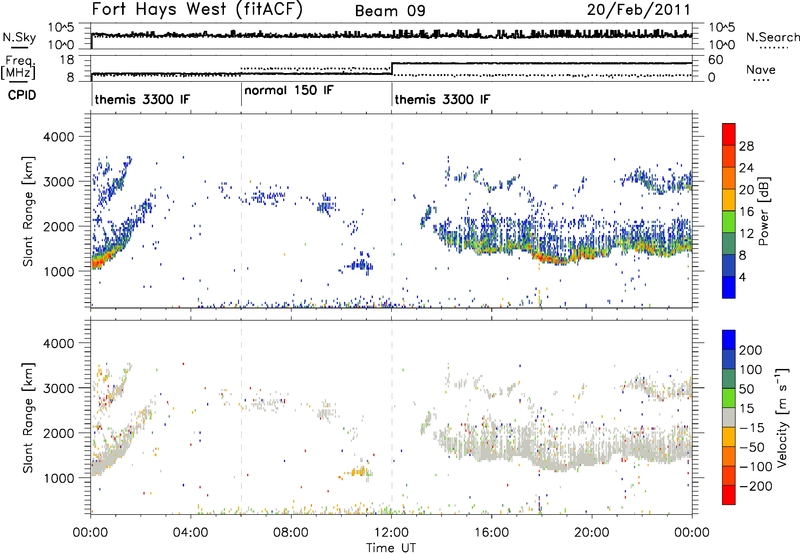Click the '12:00' time axis label

tap(391, 533)
